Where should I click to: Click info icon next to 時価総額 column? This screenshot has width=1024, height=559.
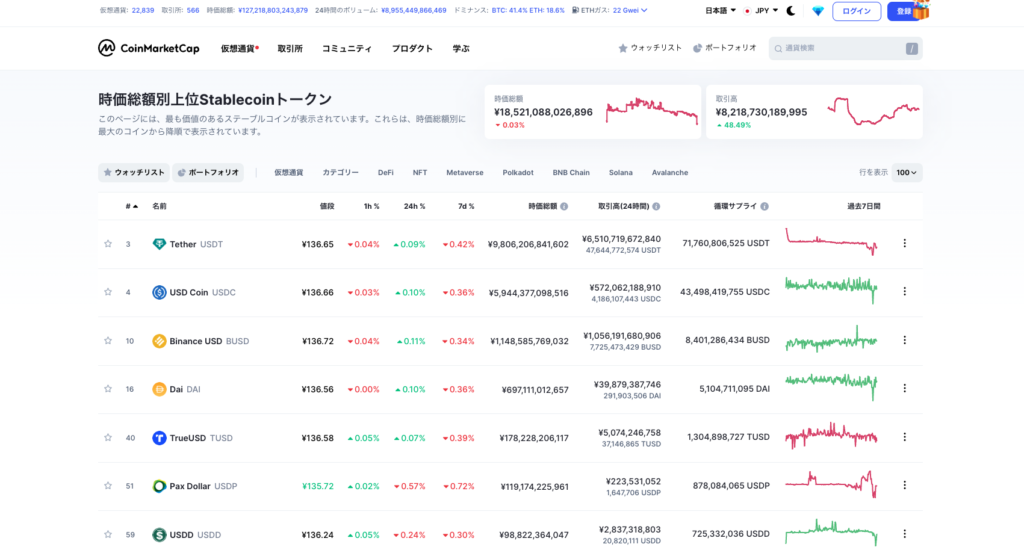(x=564, y=206)
